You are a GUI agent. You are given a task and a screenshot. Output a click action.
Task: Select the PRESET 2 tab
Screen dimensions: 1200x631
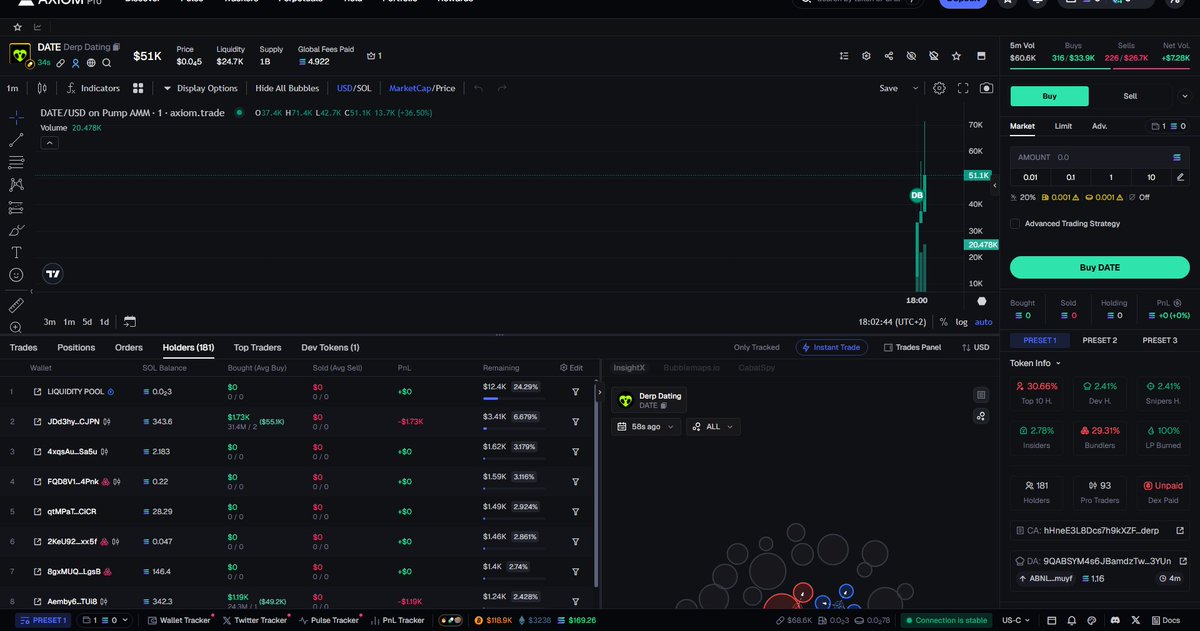pyautogui.click(x=1100, y=340)
